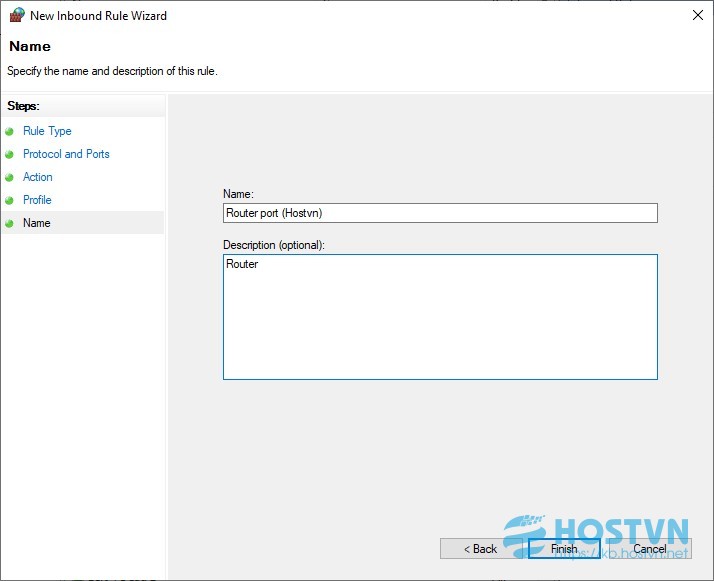Image resolution: width=714 pixels, height=581 pixels.
Task: Click the 'Description (optional):' label
Action: 274,245
